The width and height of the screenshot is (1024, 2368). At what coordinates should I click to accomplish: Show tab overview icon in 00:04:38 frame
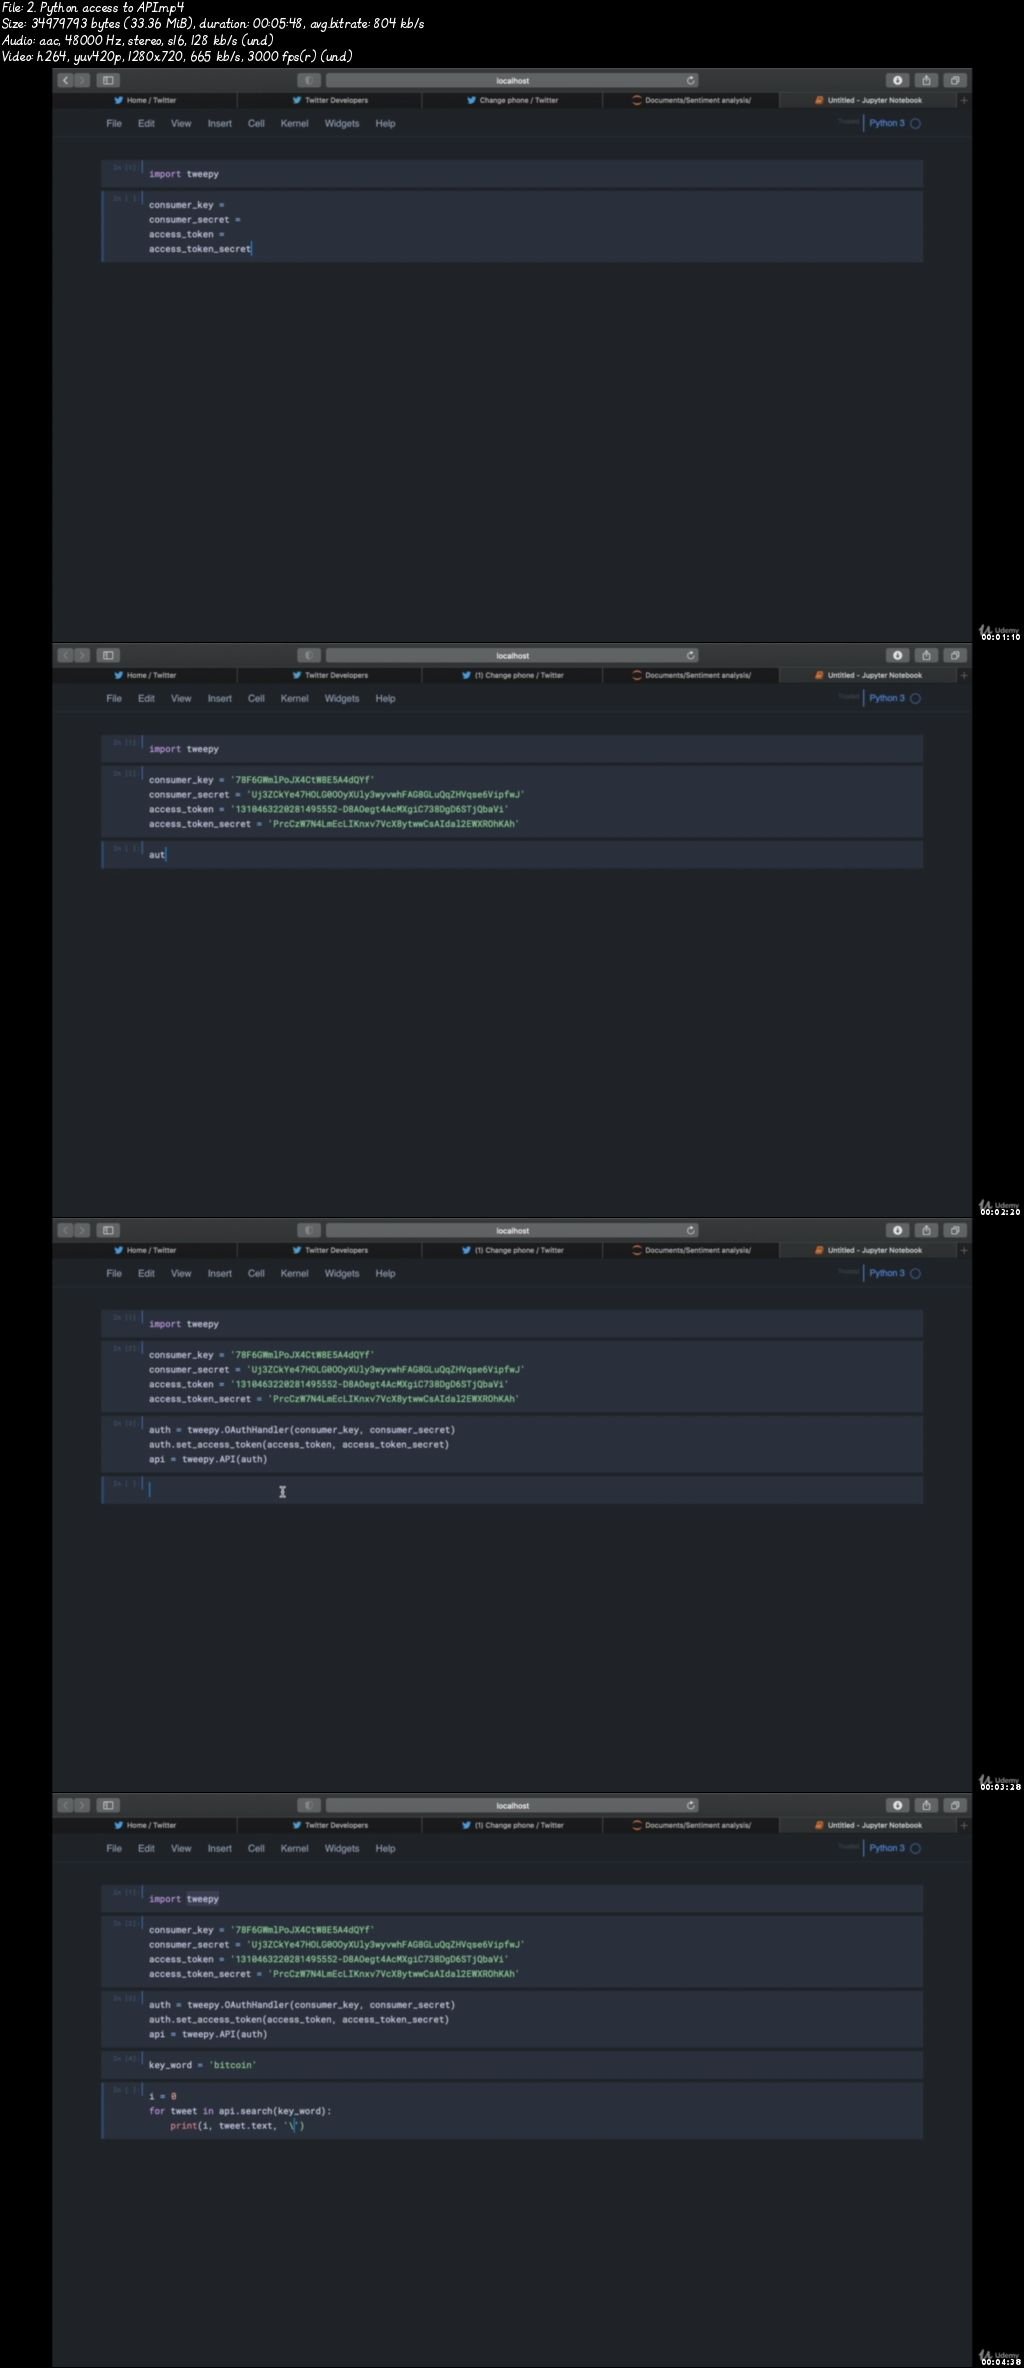tap(955, 1805)
